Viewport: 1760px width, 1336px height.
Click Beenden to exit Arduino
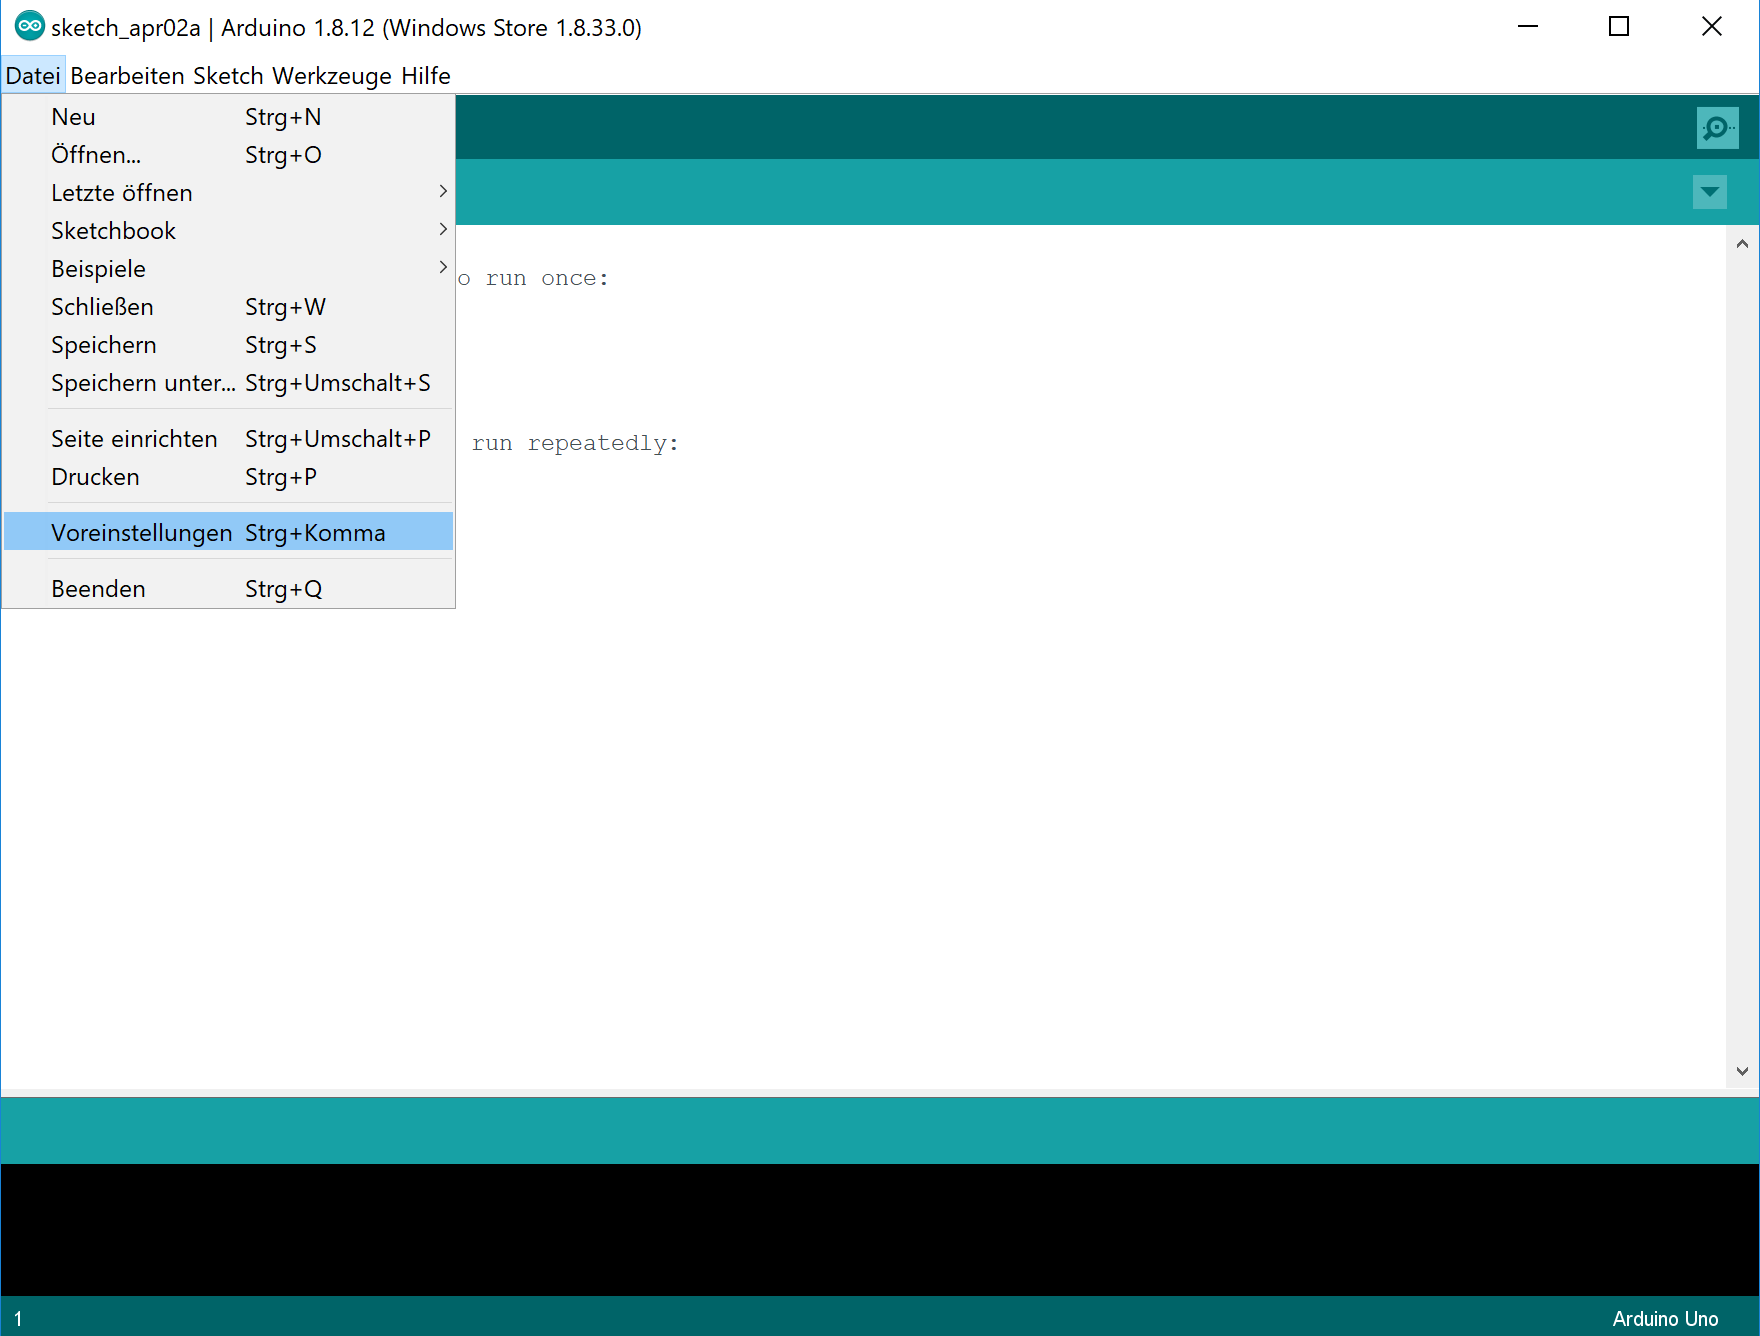[98, 588]
